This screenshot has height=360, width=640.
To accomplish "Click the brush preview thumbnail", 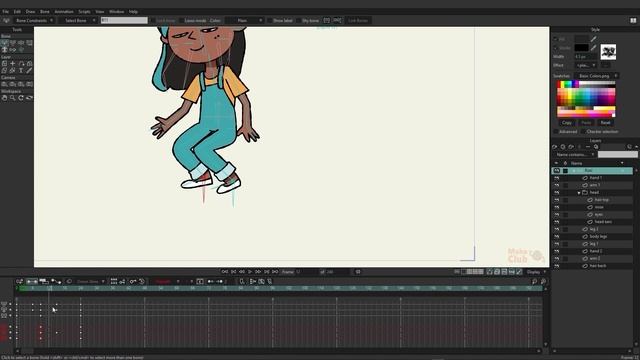I will (x=608, y=52).
